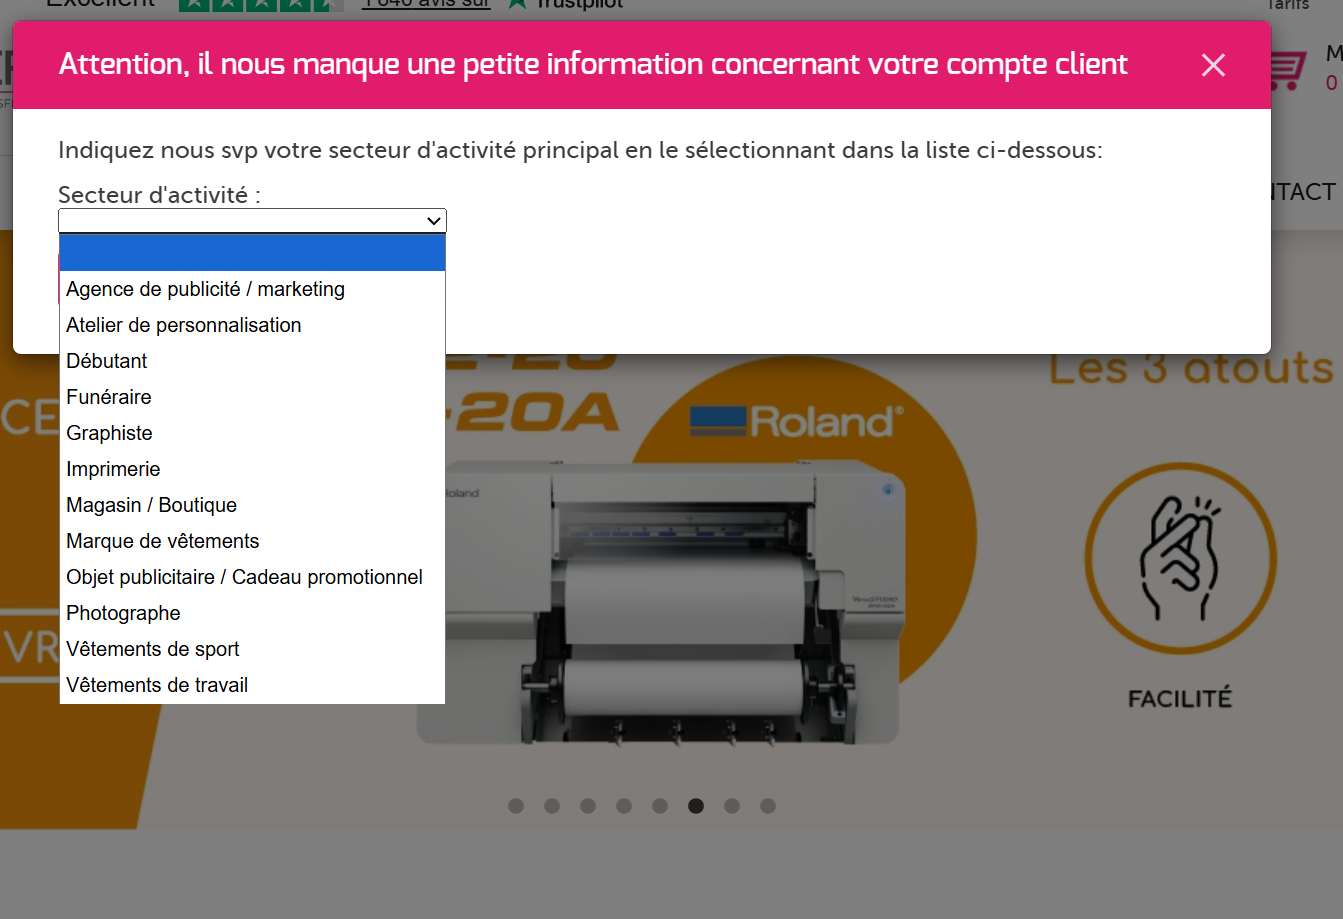Choose Vêtements de sport option
The image size is (1343, 919).
tap(152, 649)
